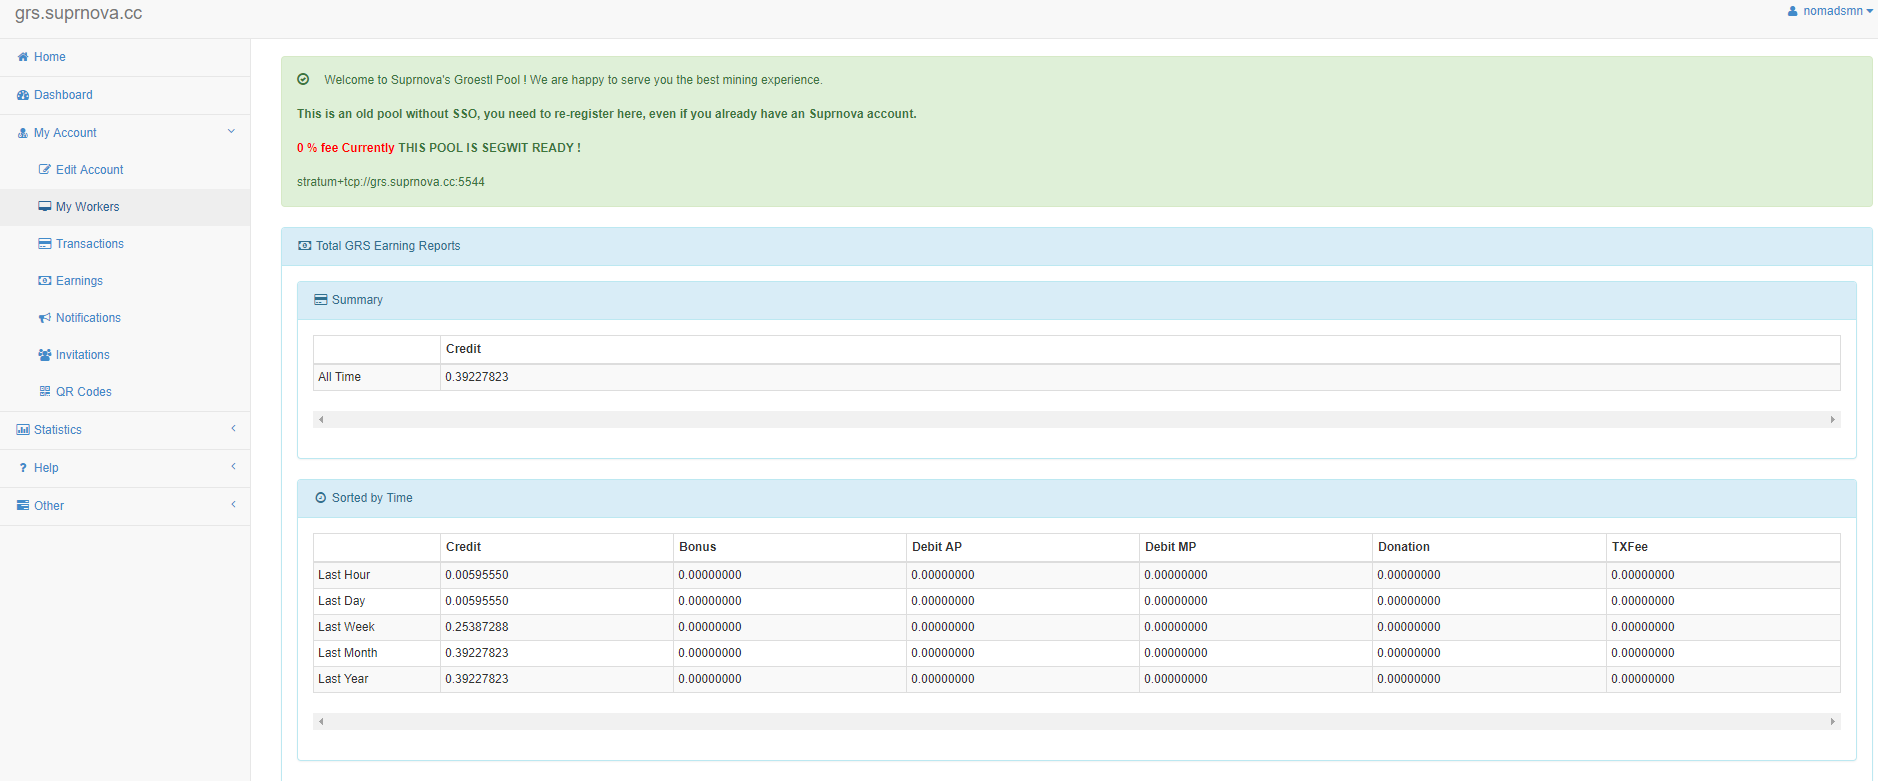Click the Edit Account pencil icon
The width and height of the screenshot is (1878, 781).
pos(44,170)
